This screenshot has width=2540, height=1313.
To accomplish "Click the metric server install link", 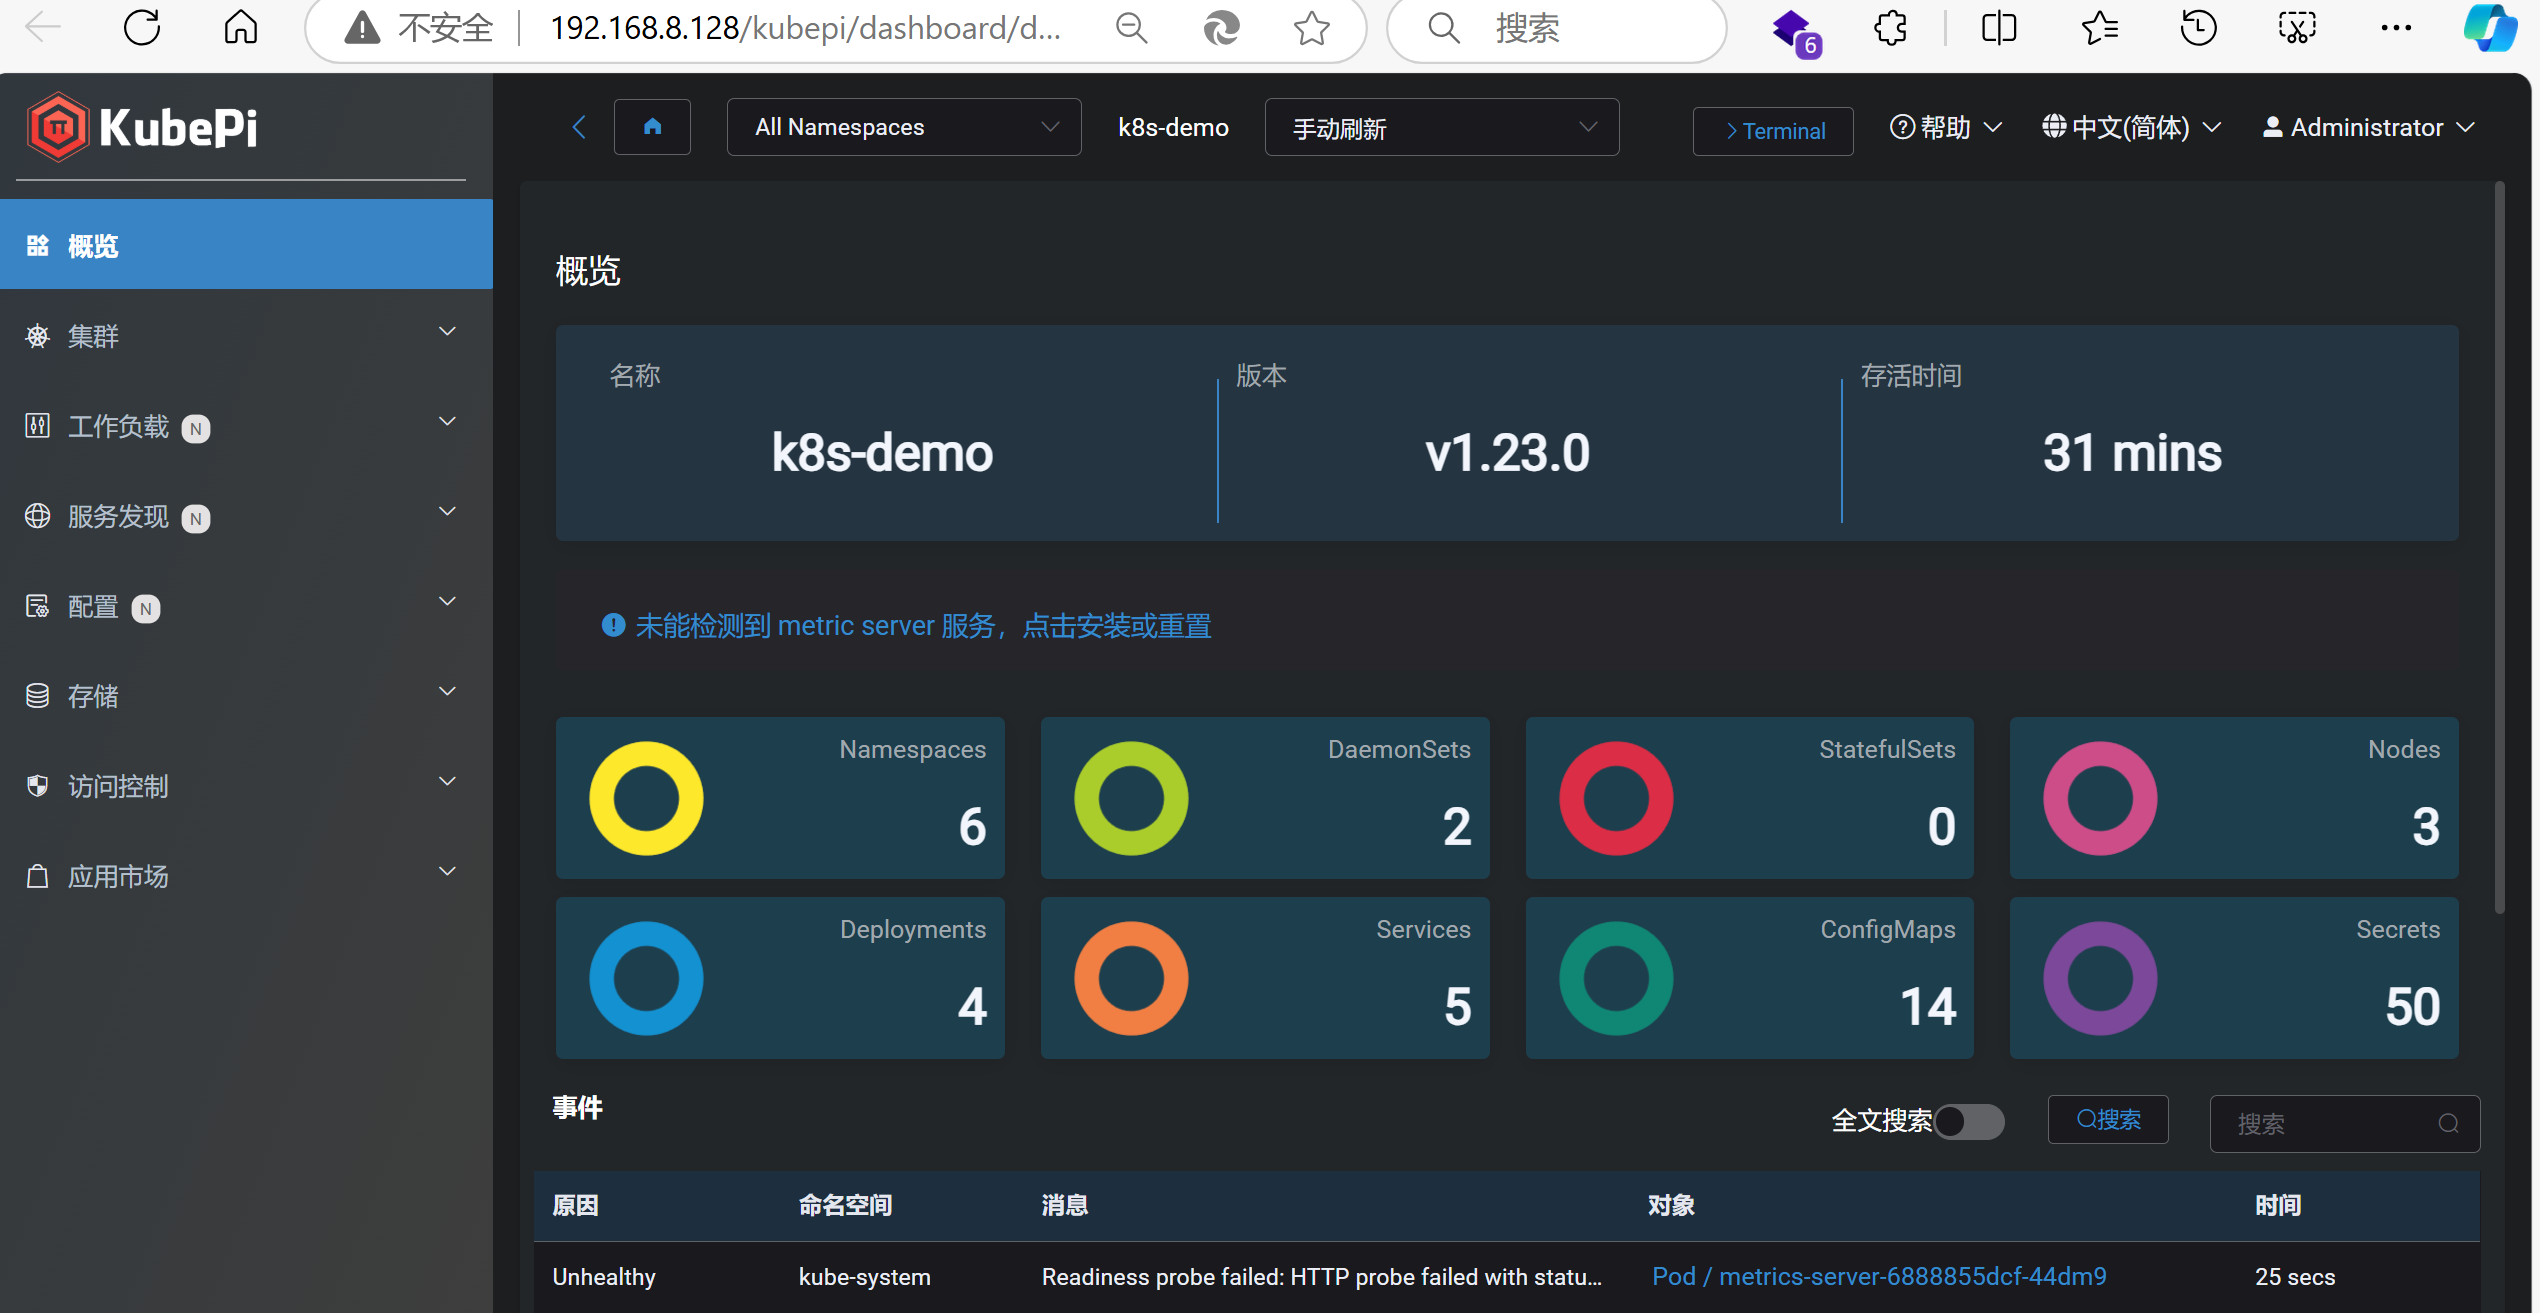I will click(x=1116, y=626).
